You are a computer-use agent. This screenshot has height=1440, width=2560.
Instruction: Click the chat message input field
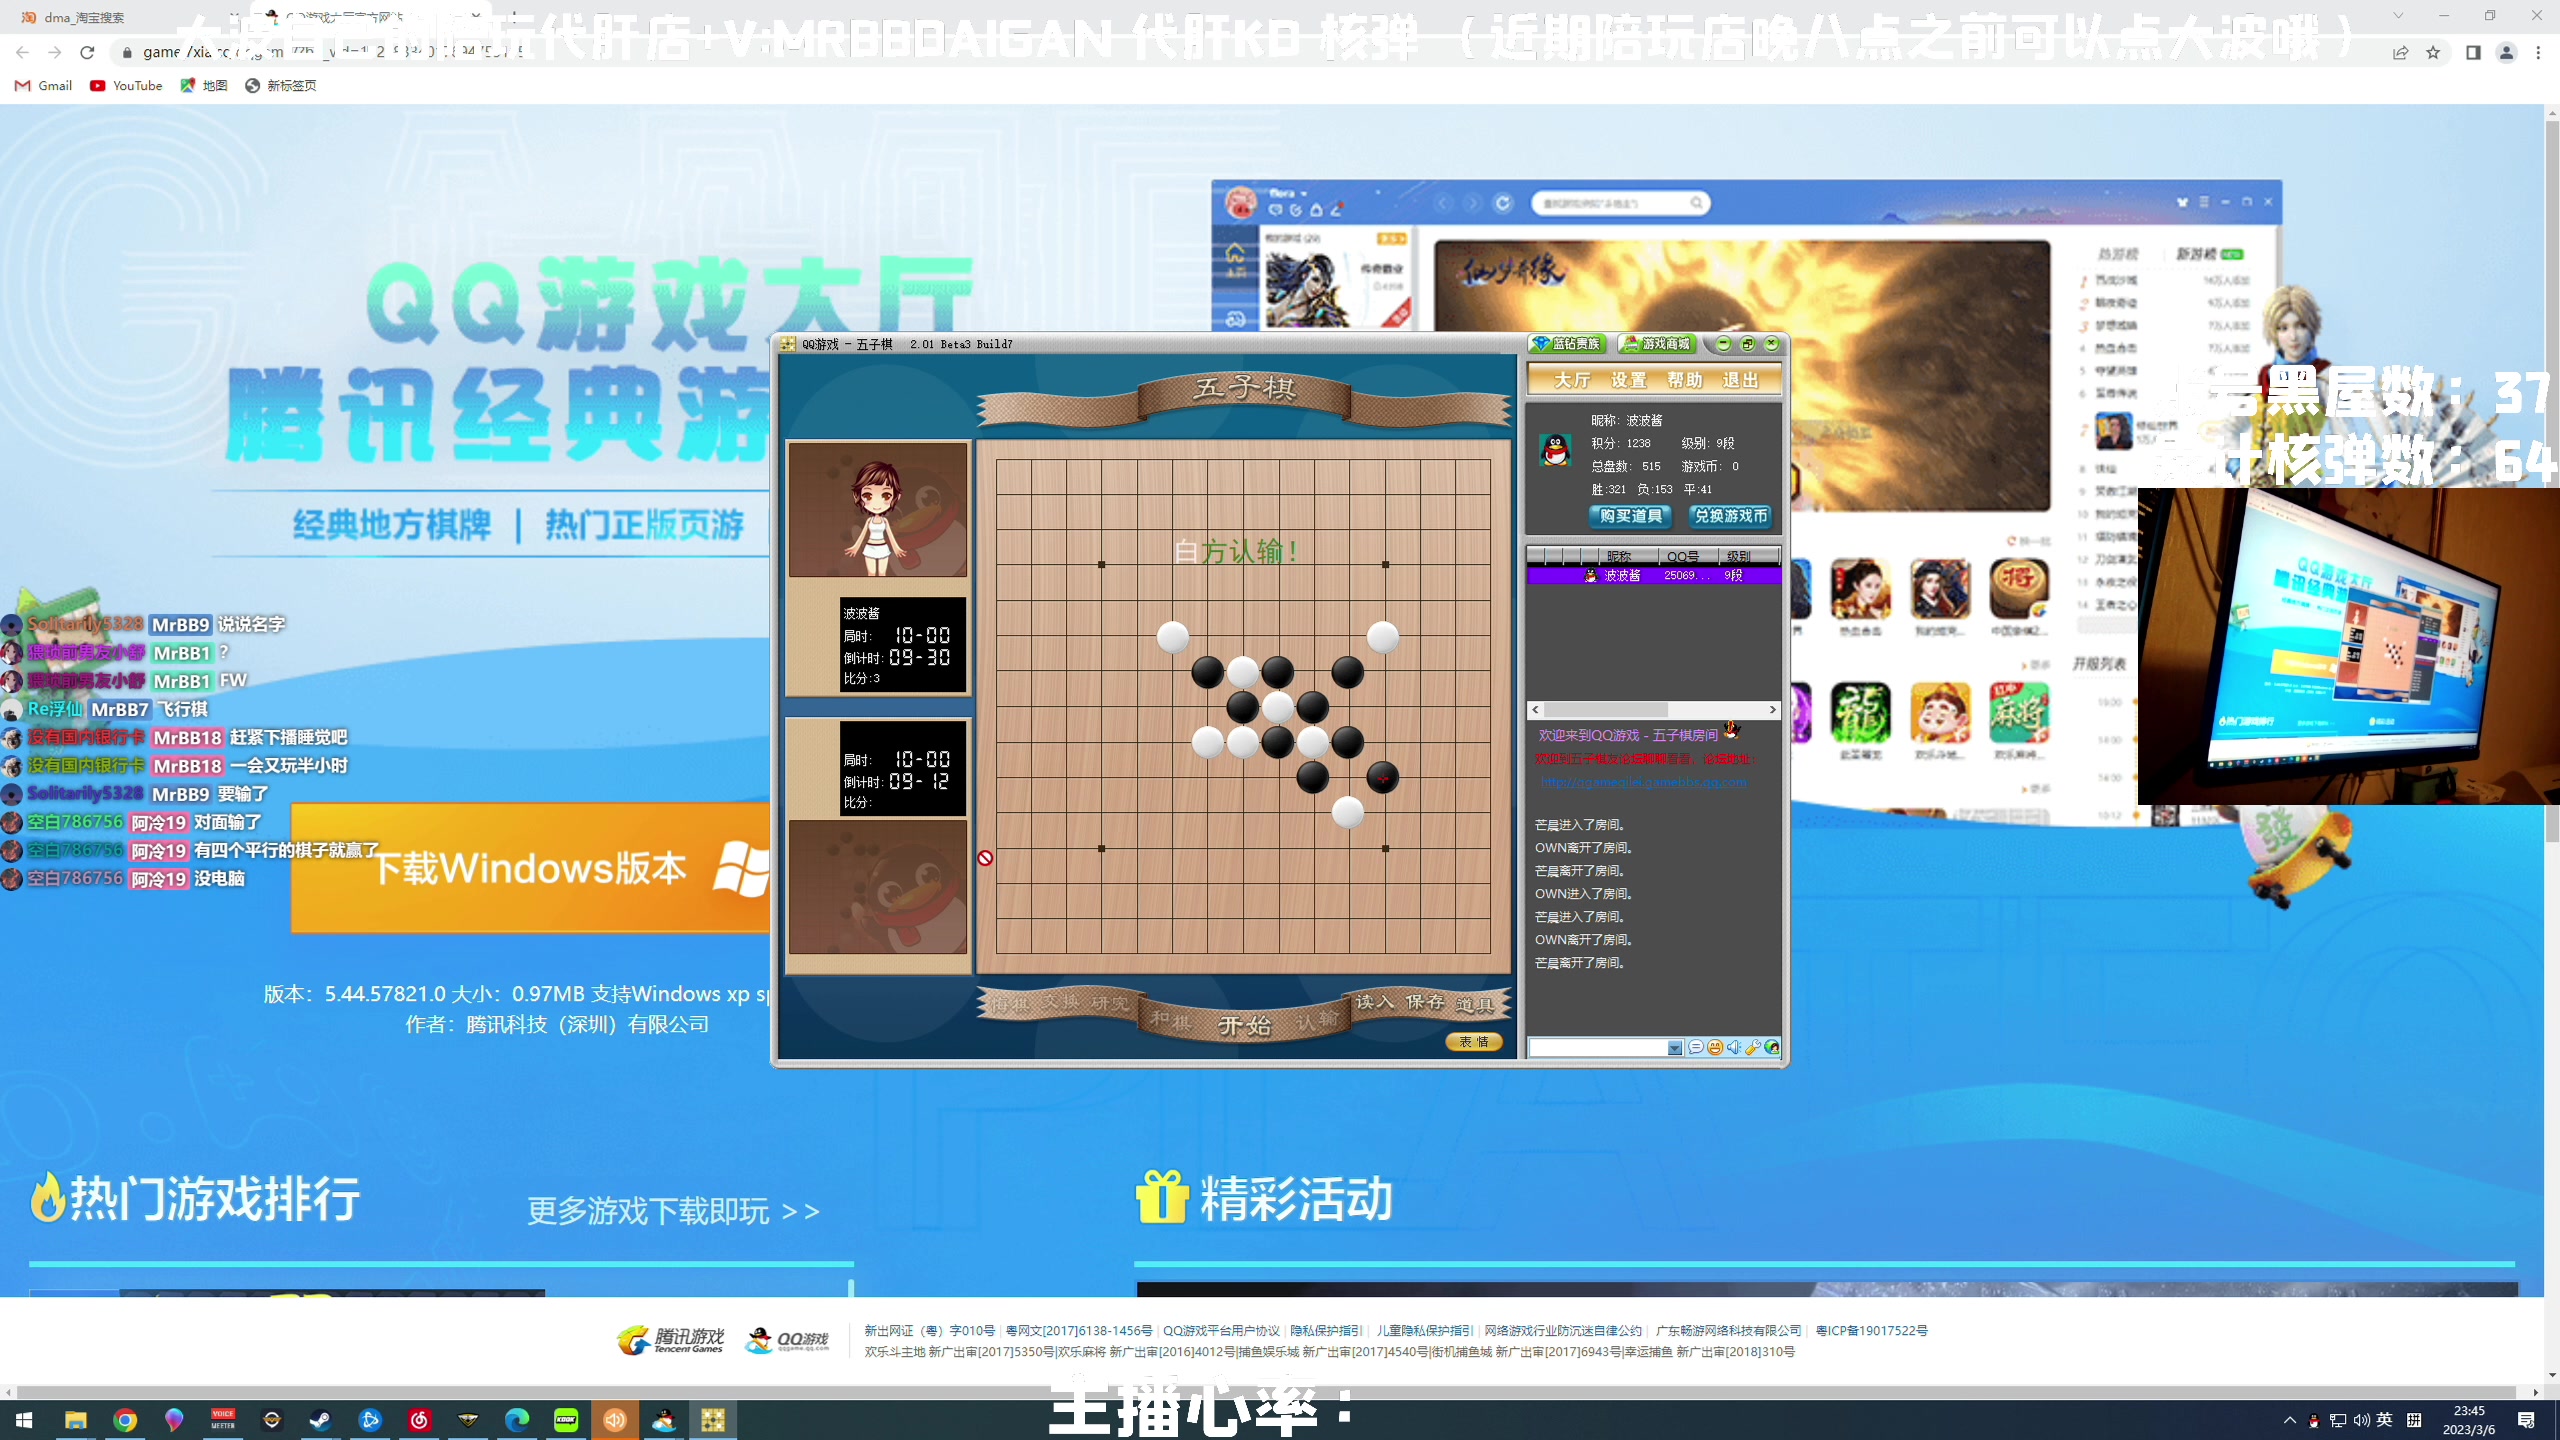(1598, 1048)
